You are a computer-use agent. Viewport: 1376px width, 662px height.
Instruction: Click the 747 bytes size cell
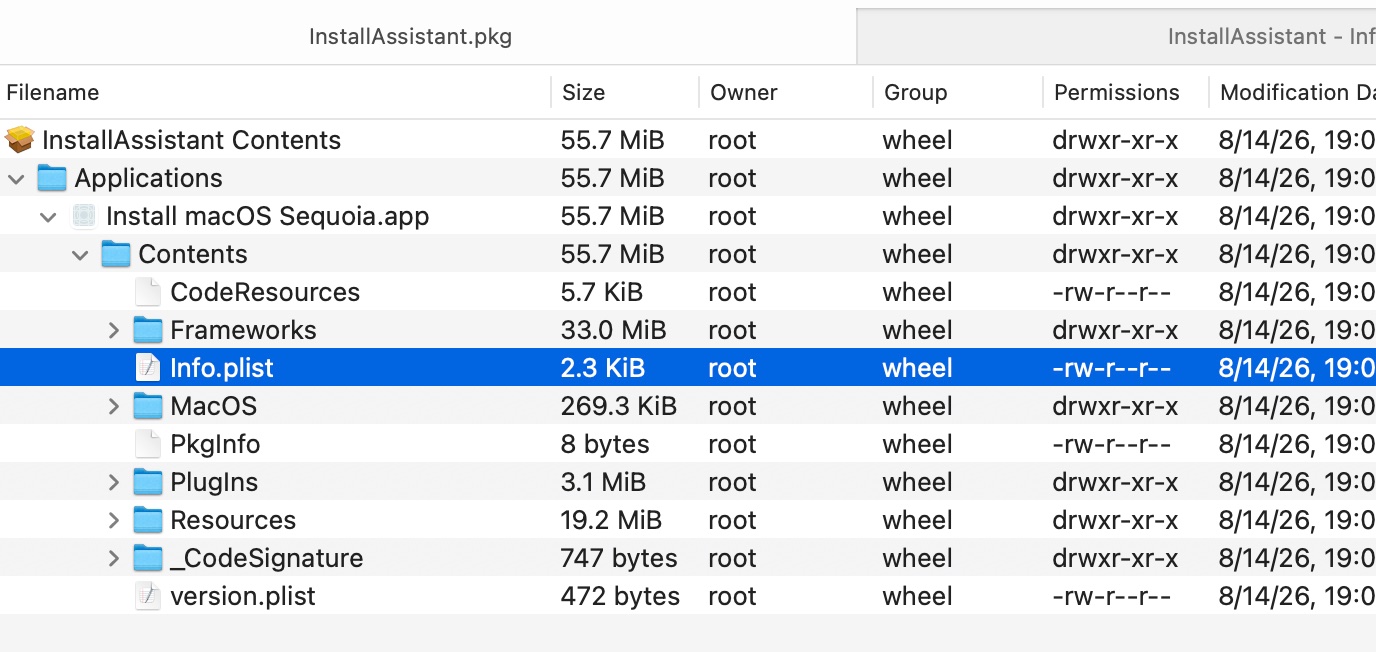(619, 558)
